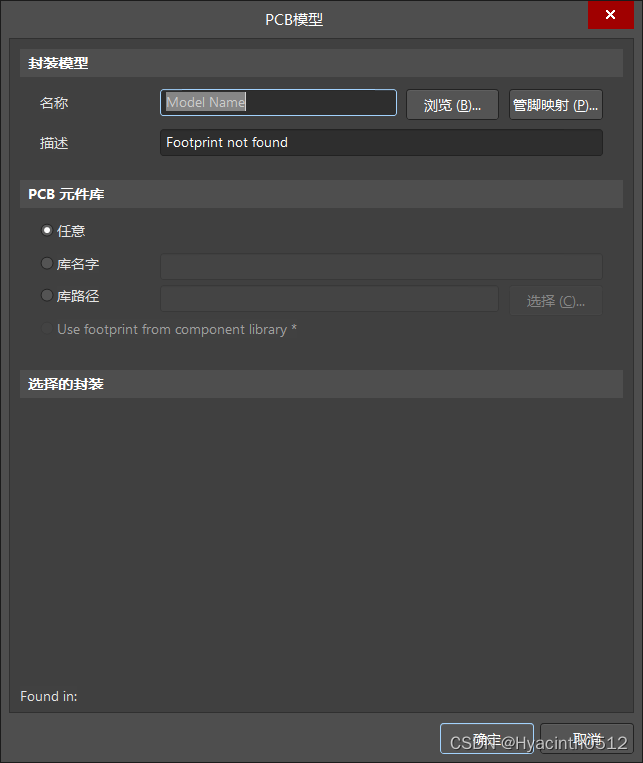The image size is (643, 763).
Task: Select the 任意 radio button
Action: [47, 230]
